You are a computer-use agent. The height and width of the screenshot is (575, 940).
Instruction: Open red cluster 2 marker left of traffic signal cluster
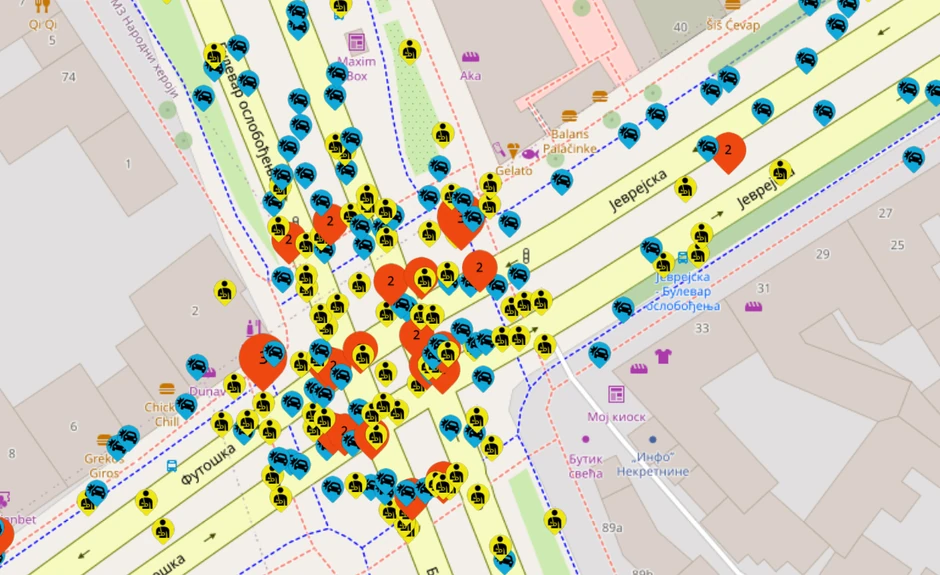[391, 283]
